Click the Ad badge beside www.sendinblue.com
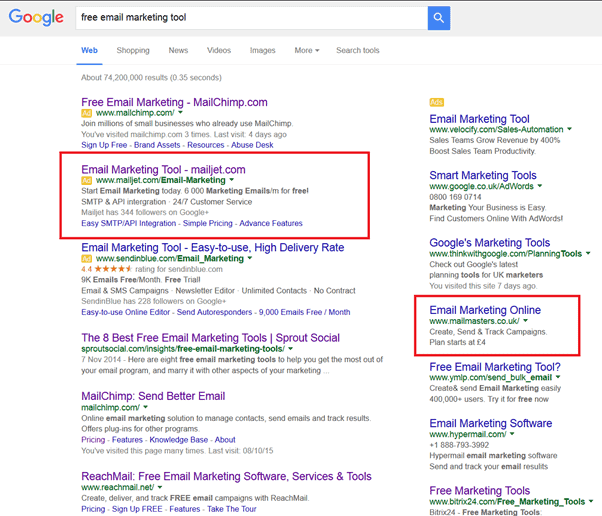The image size is (602, 516). coord(86,258)
